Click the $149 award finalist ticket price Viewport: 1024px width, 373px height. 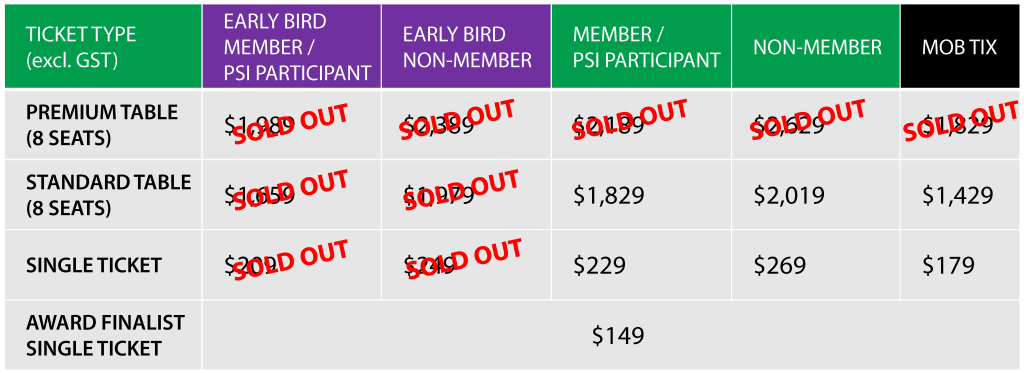pyautogui.click(x=618, y=335)
